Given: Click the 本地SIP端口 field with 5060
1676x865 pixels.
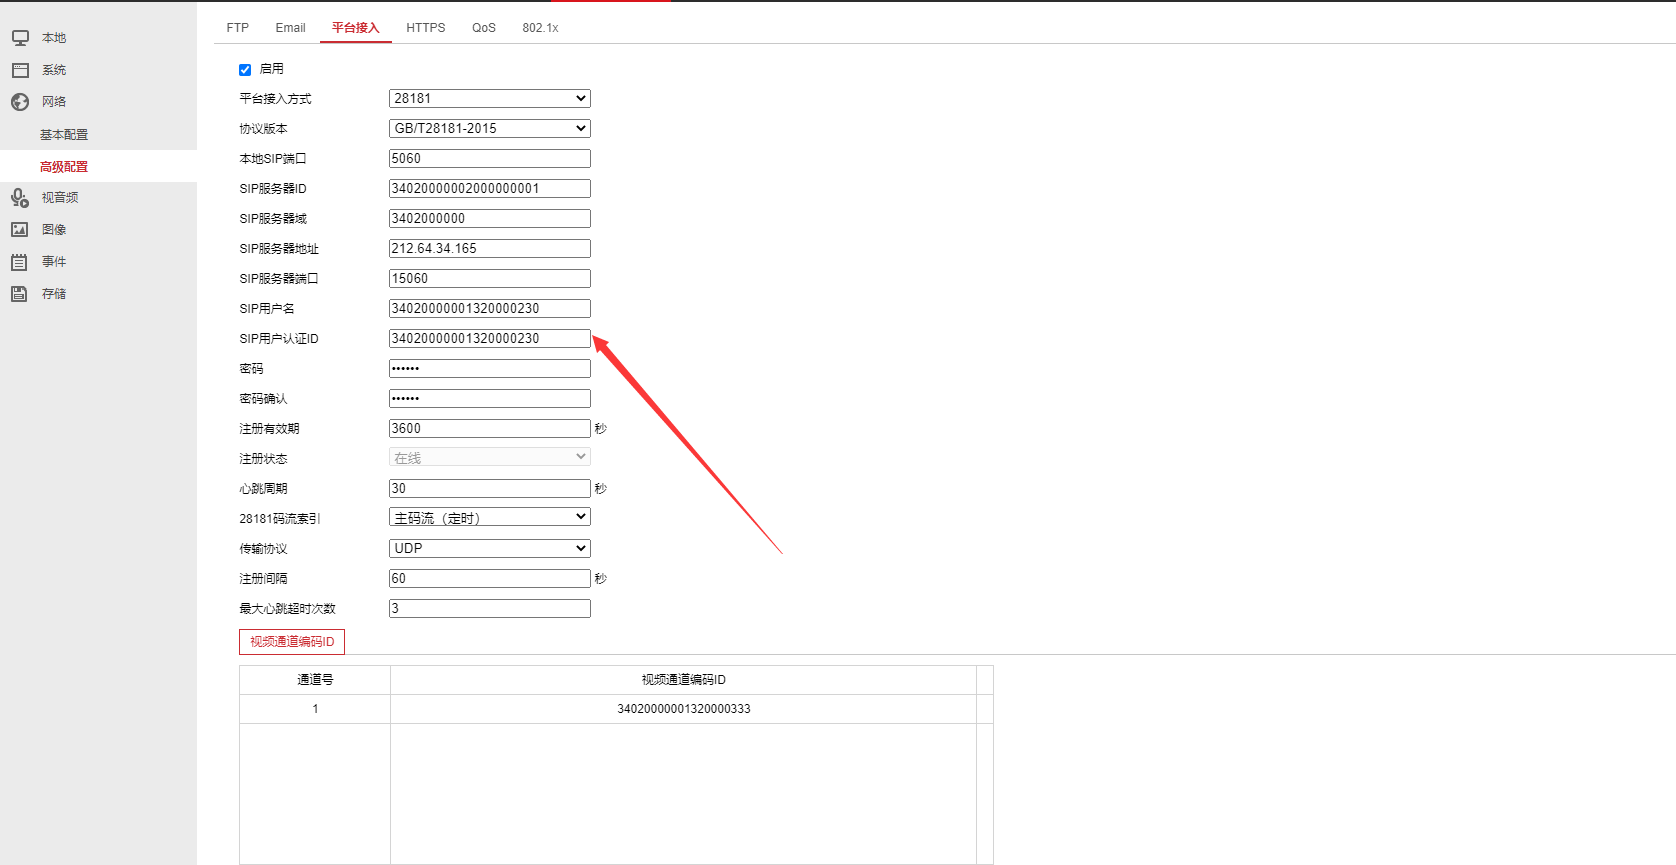Looking at the screenshot, I should click(490, 158).
